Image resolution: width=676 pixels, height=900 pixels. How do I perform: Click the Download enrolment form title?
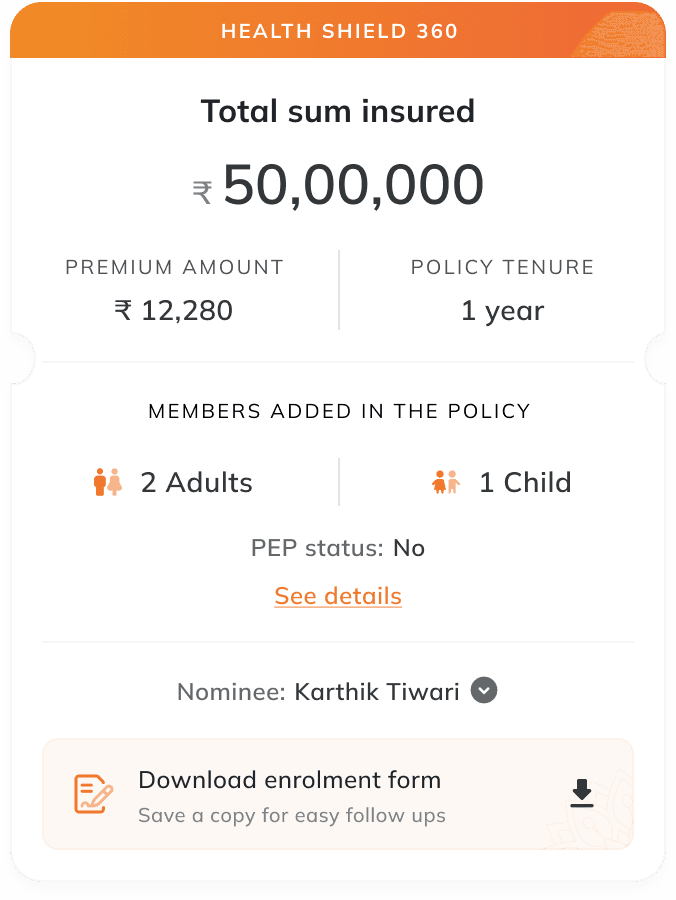[289, 780]
